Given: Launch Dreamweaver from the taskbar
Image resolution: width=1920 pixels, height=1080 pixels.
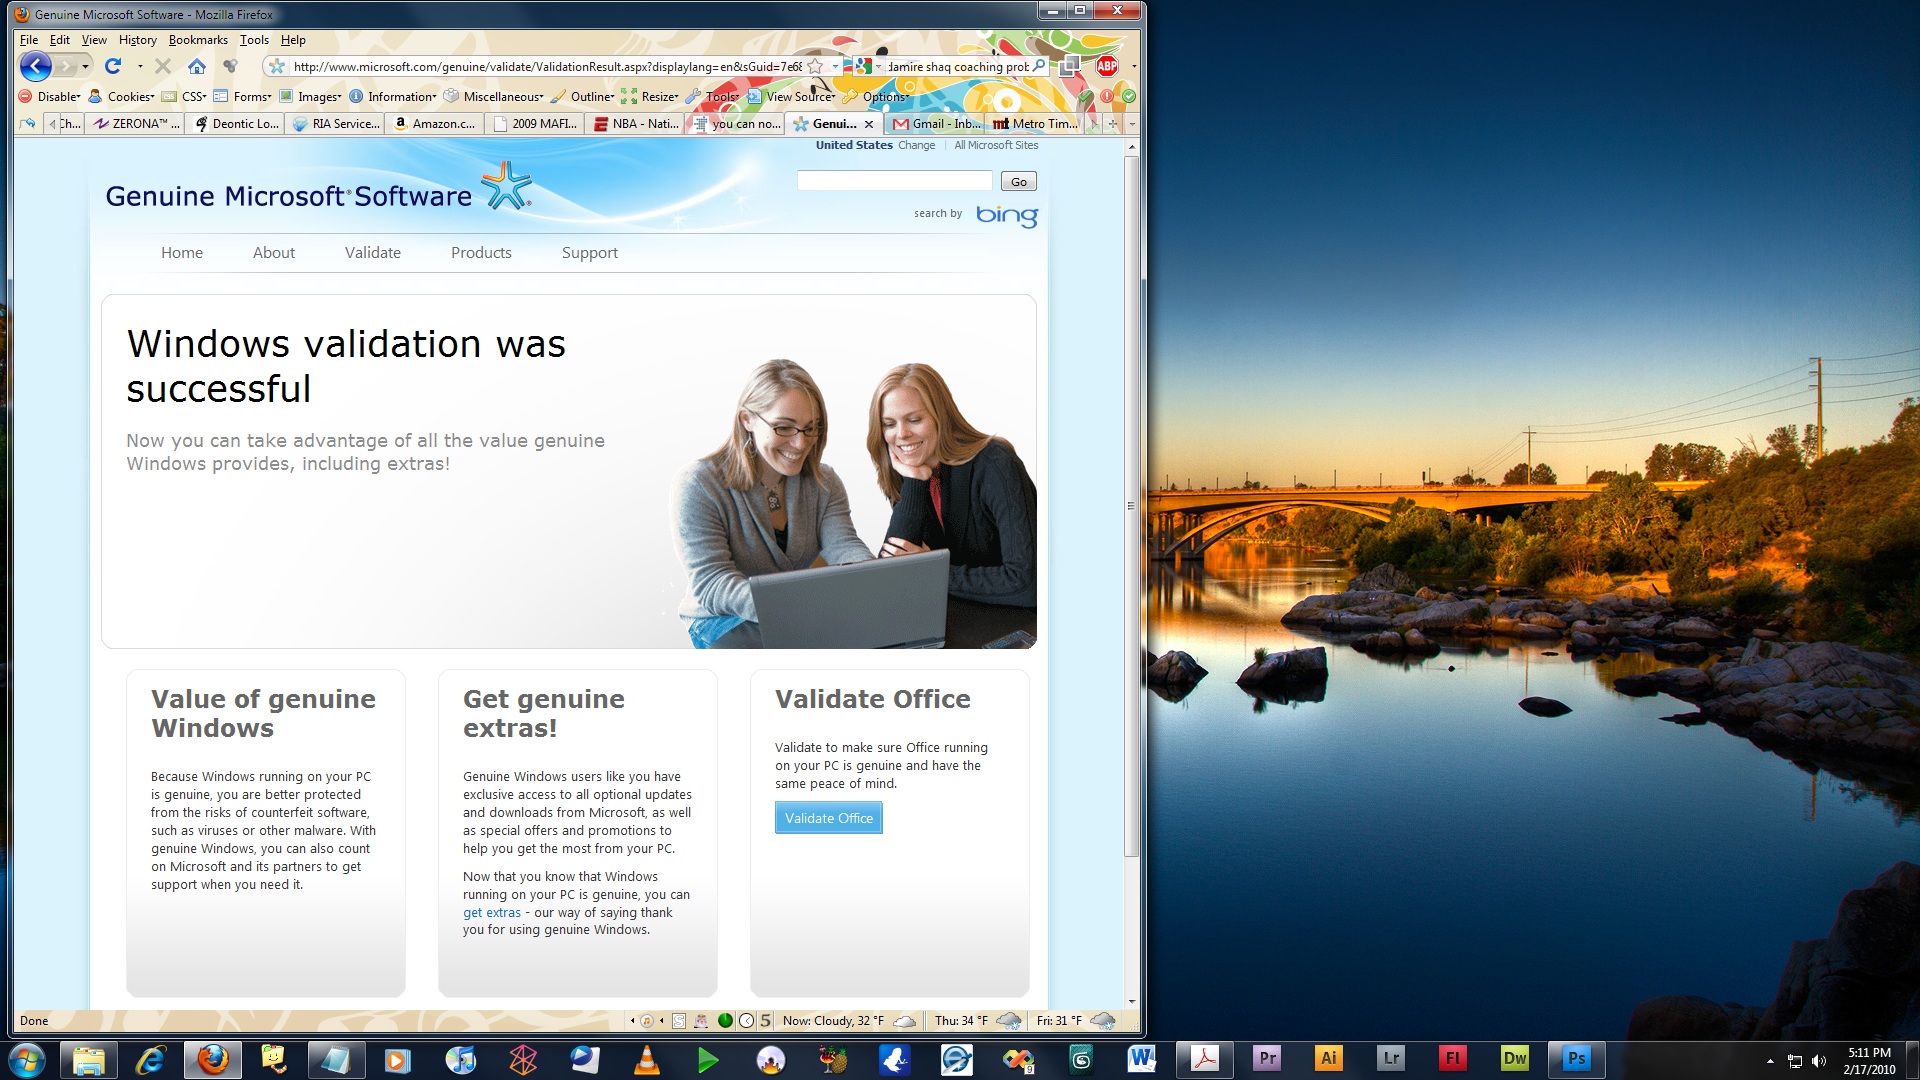Looking at the screenshot, I should (1515, 1059).
